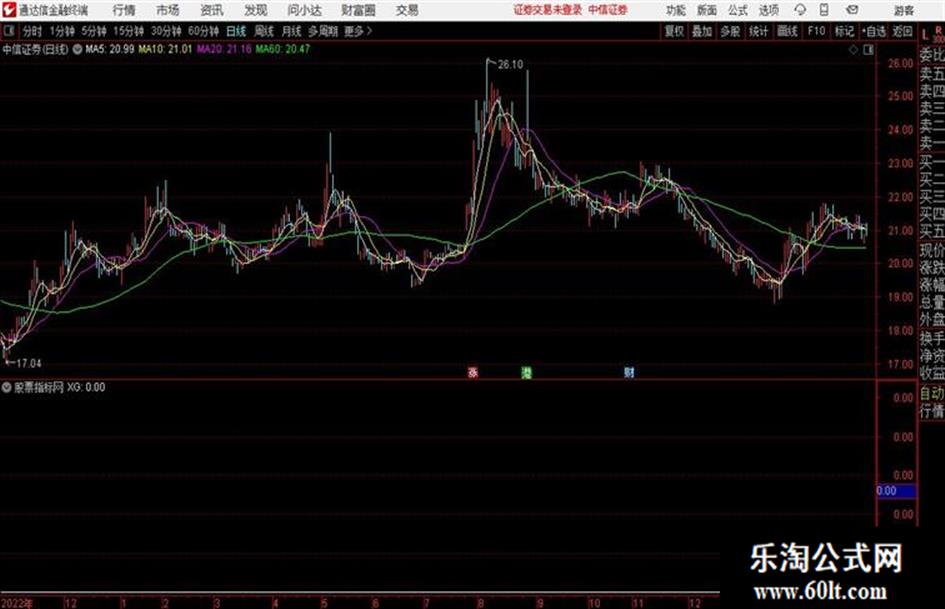Click the 多股 multi-stock button

pyautogui.click(x=730, y=31)
